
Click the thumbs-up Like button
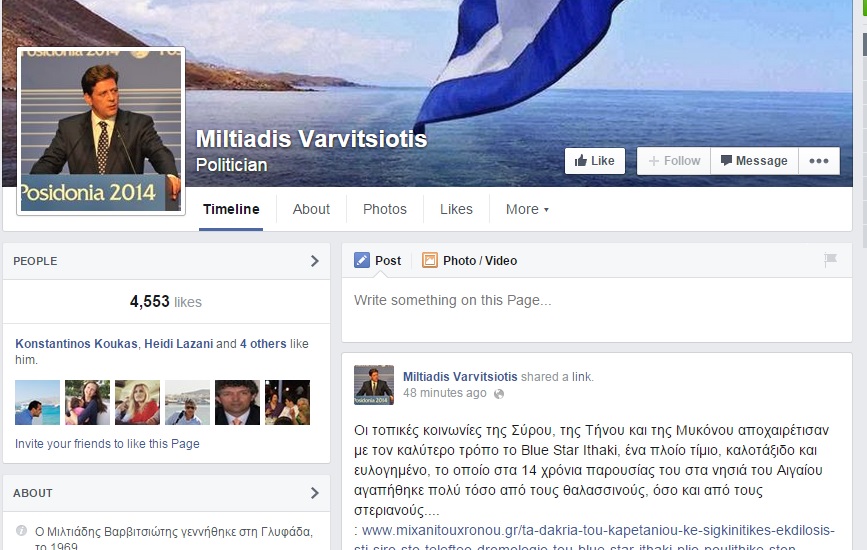point(594,161)
